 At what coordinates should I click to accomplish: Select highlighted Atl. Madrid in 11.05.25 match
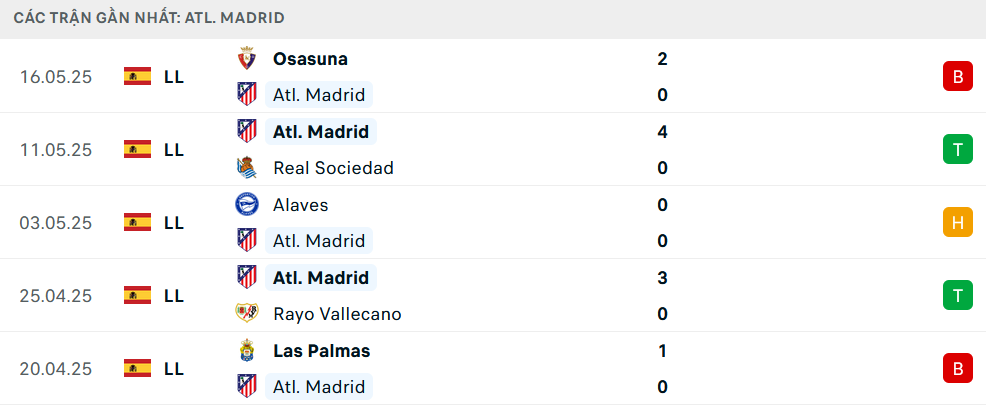(321, 131)
